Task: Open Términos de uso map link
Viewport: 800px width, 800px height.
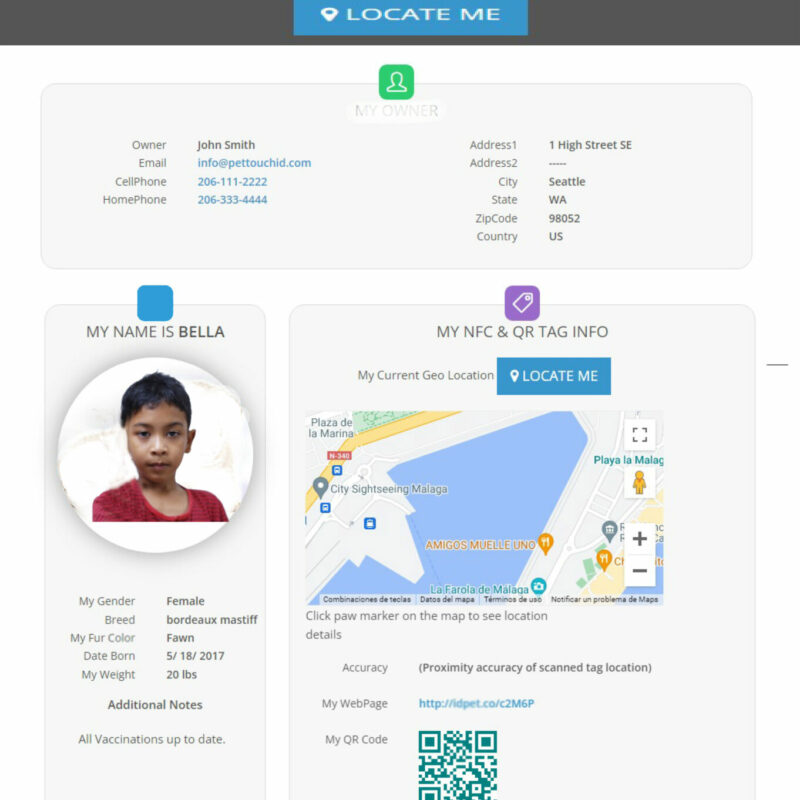Action: click(512, 599)
